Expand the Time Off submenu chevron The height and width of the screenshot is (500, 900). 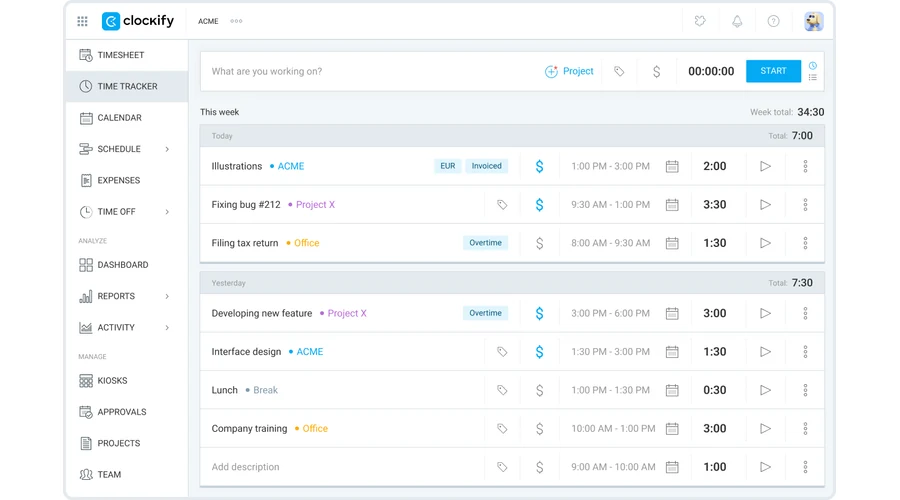pyautogui.click(x=167, y=212)
